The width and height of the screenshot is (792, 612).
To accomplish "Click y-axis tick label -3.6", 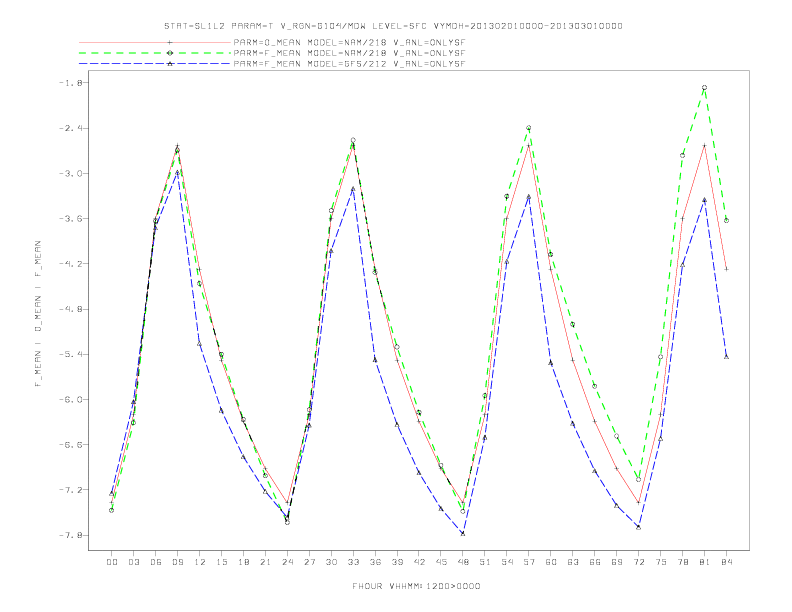I will pyautogui.click(x=69, y=219).
